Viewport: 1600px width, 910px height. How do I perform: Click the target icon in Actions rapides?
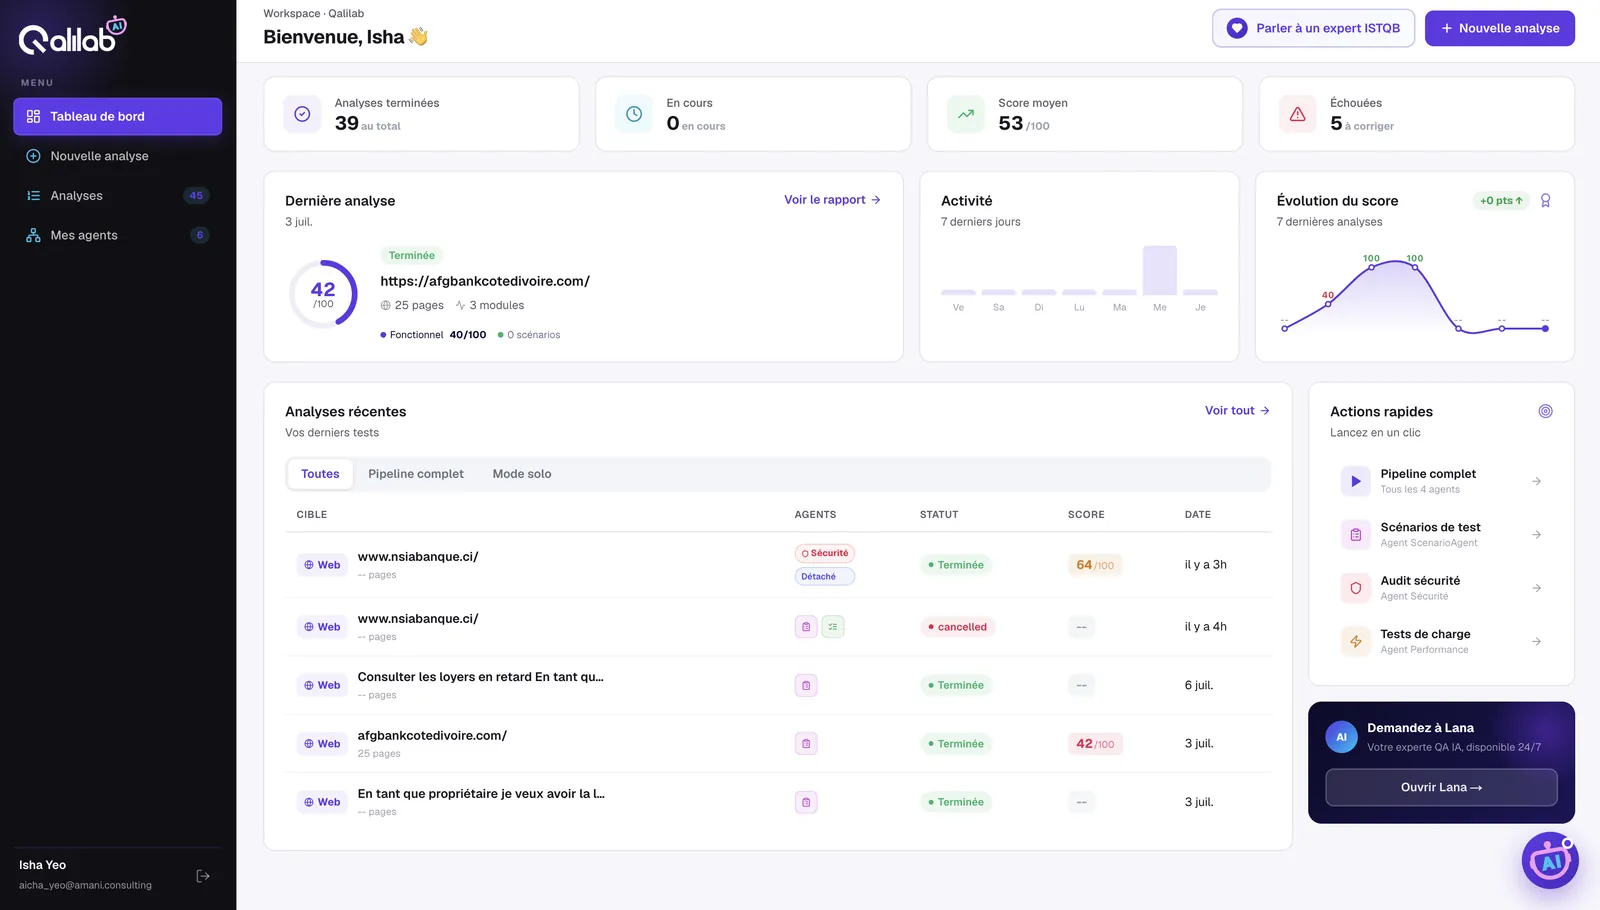1545,411
